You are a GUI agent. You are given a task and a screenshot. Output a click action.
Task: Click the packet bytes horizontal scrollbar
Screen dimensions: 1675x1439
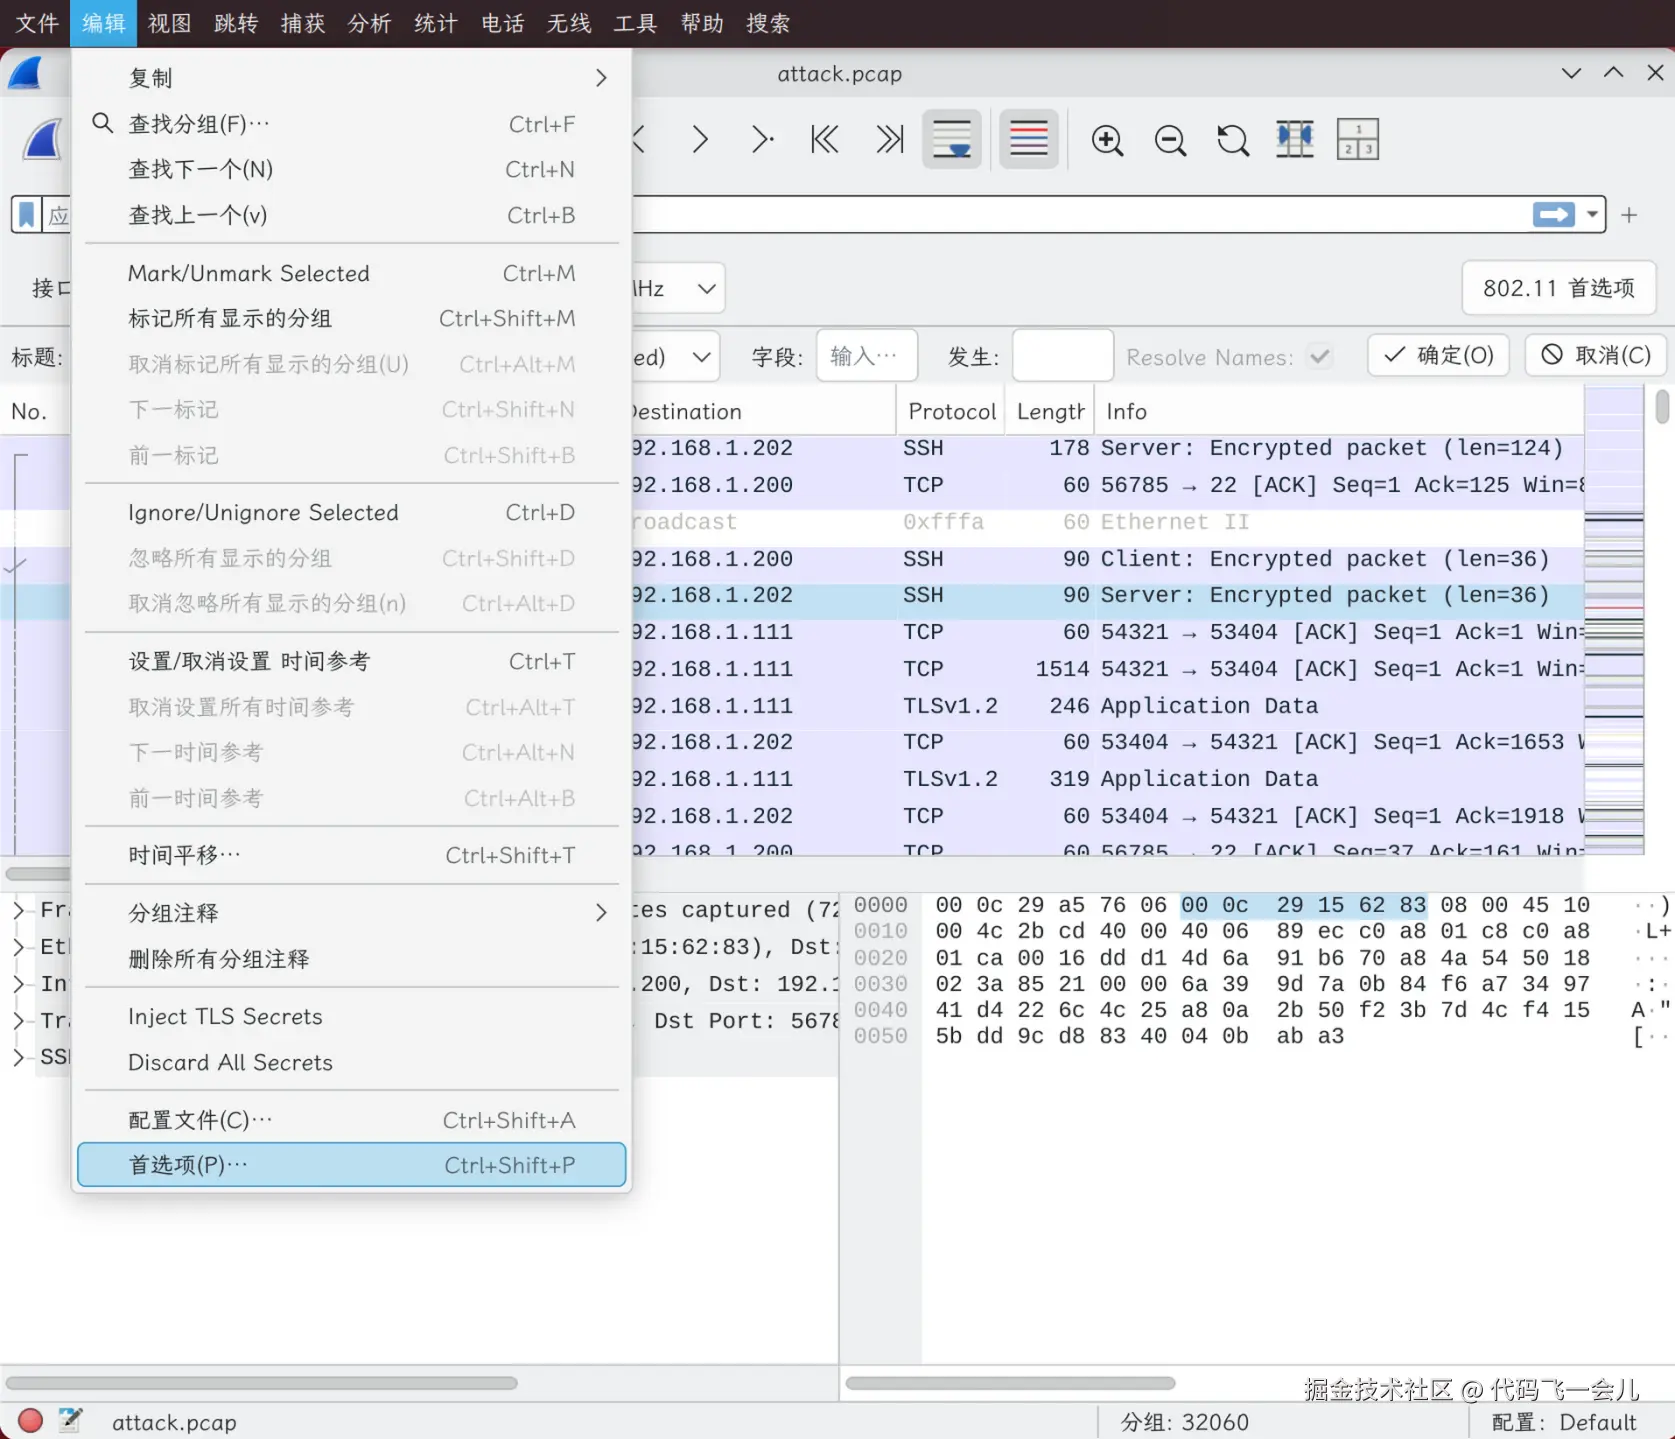click(x=1010, y=1383)
